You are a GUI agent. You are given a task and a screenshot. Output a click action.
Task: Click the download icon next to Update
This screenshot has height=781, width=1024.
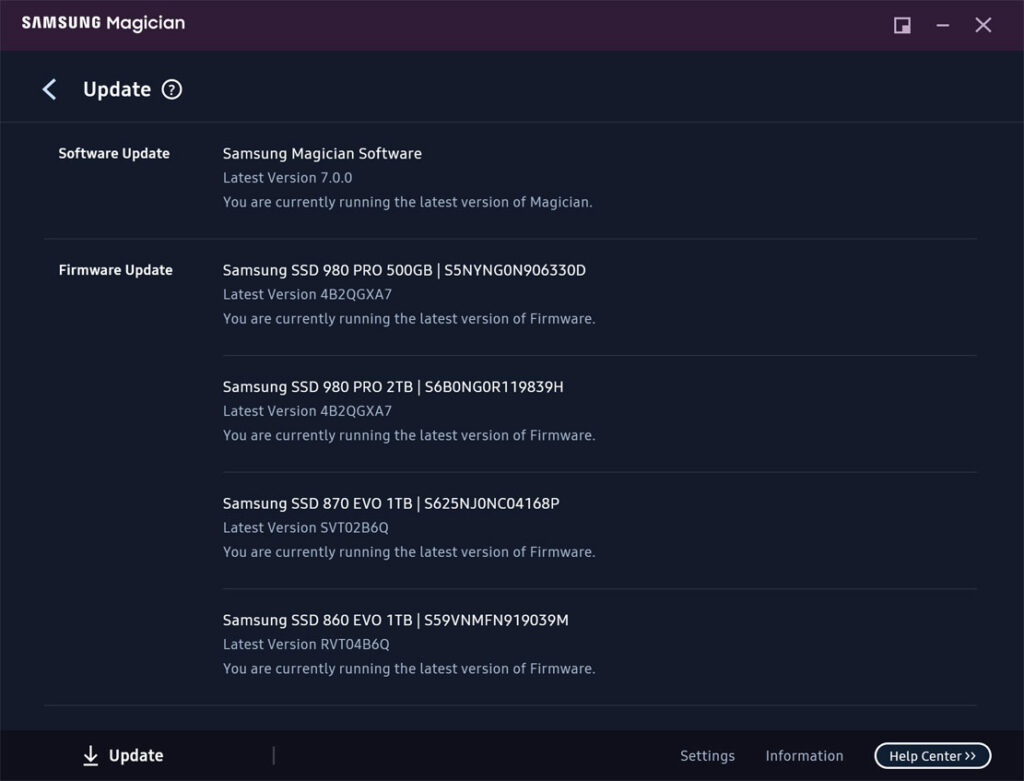point(91,755)
